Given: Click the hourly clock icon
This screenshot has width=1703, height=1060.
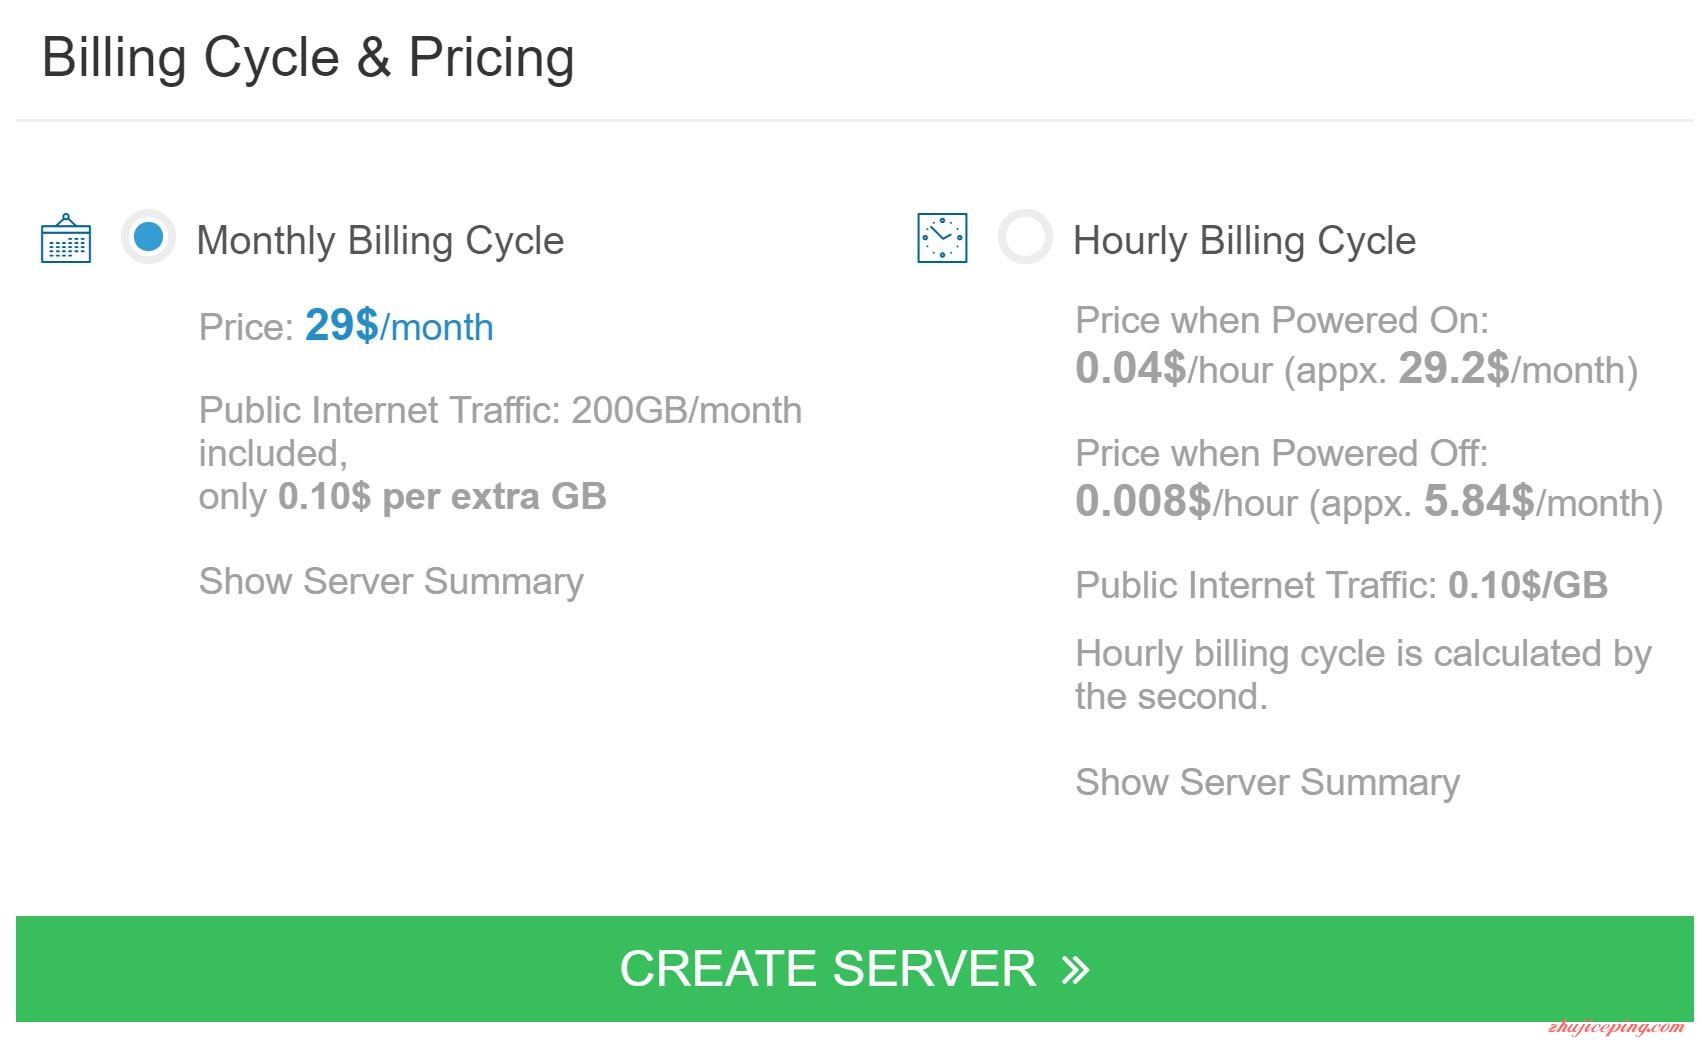Looking at the screenshot, I should tap(942, 238).
